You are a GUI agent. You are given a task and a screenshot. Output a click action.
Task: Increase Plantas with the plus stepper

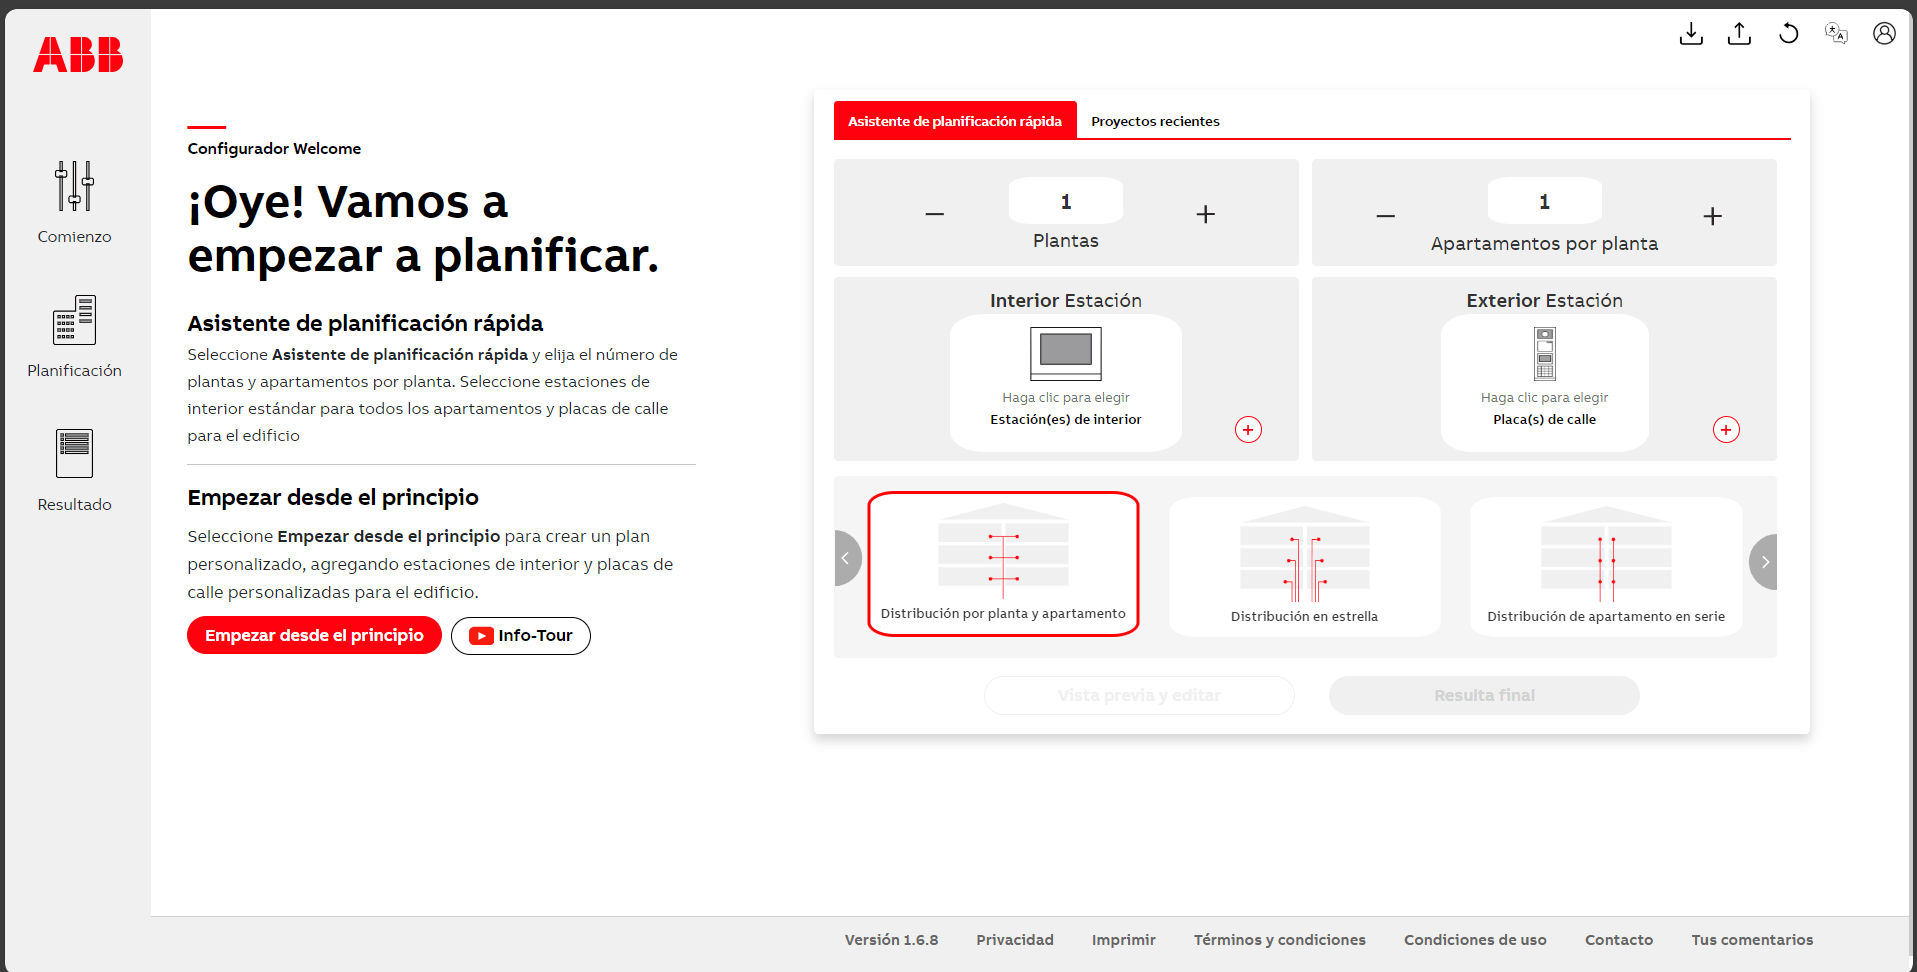click(x=1204, y=213)
